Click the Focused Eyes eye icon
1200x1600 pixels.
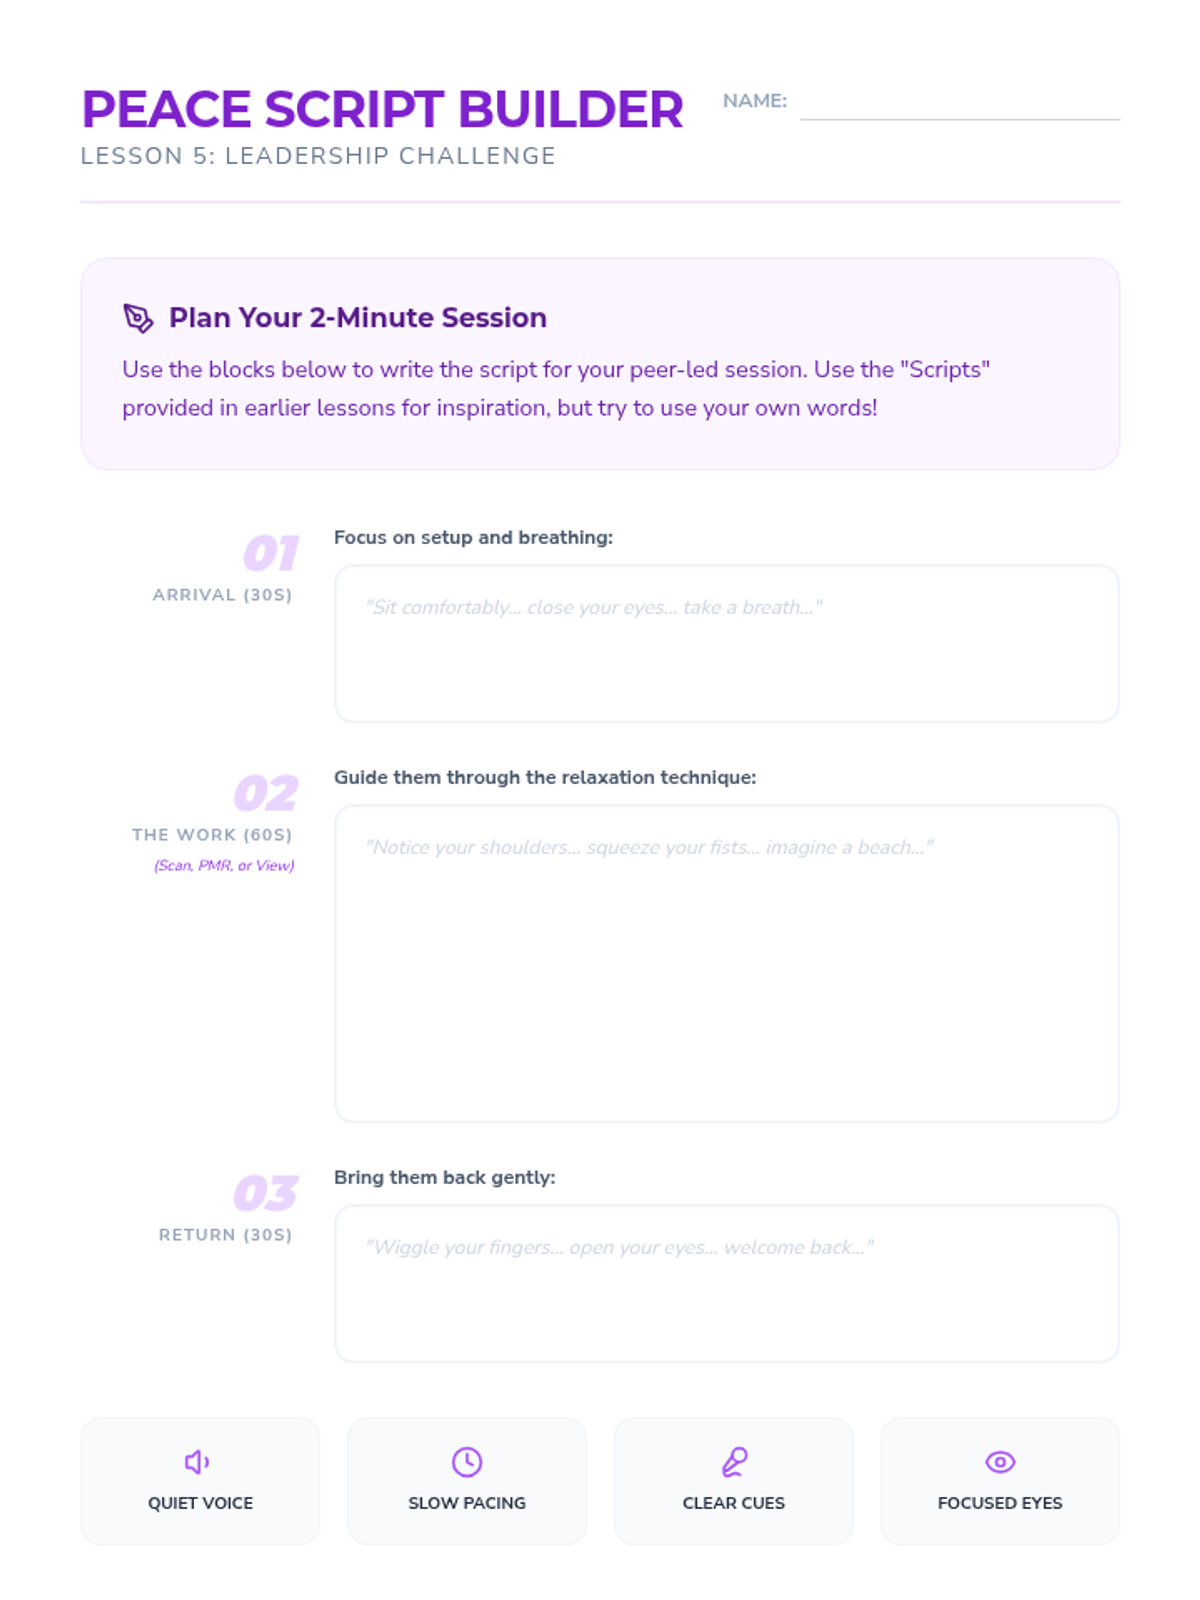(x=1000, y=1462)
